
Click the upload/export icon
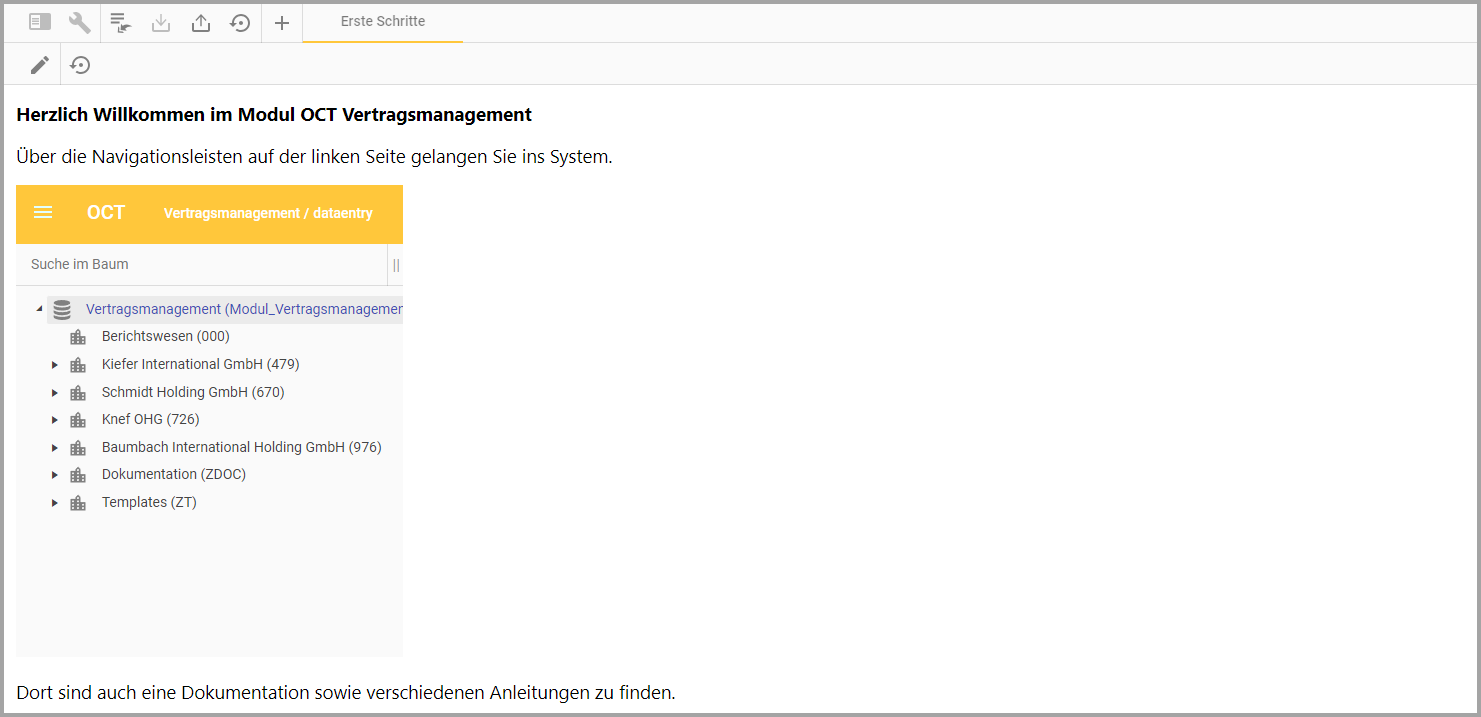(201, 22)
